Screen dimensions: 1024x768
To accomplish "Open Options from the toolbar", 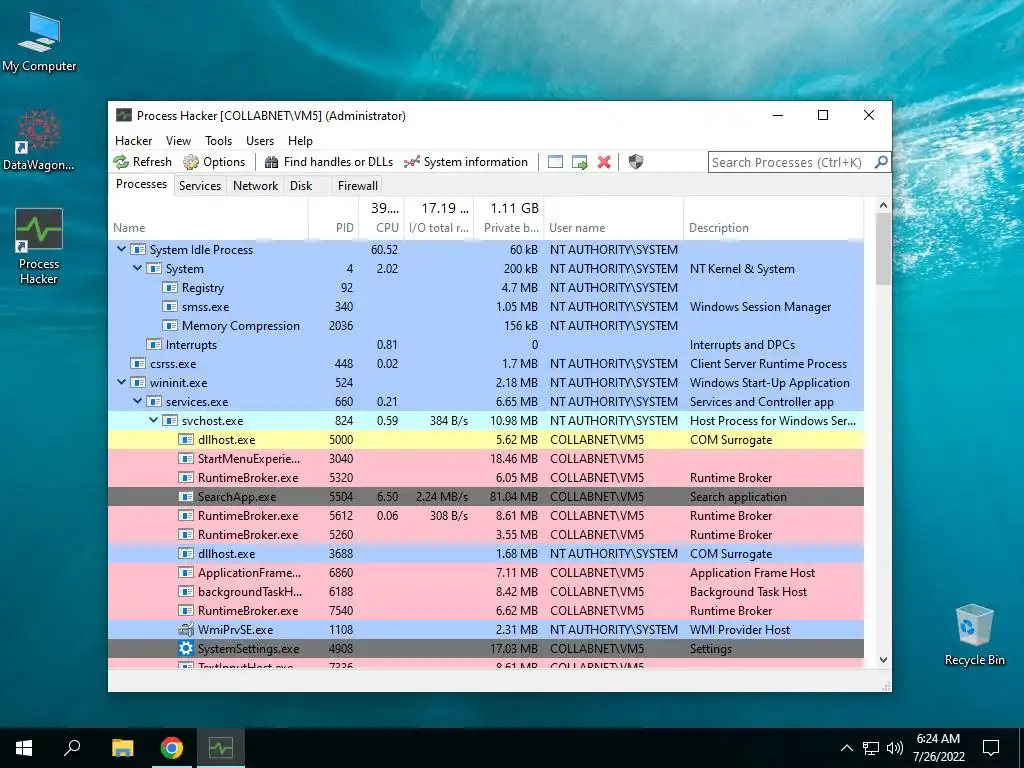I will (x=214, y=162).
